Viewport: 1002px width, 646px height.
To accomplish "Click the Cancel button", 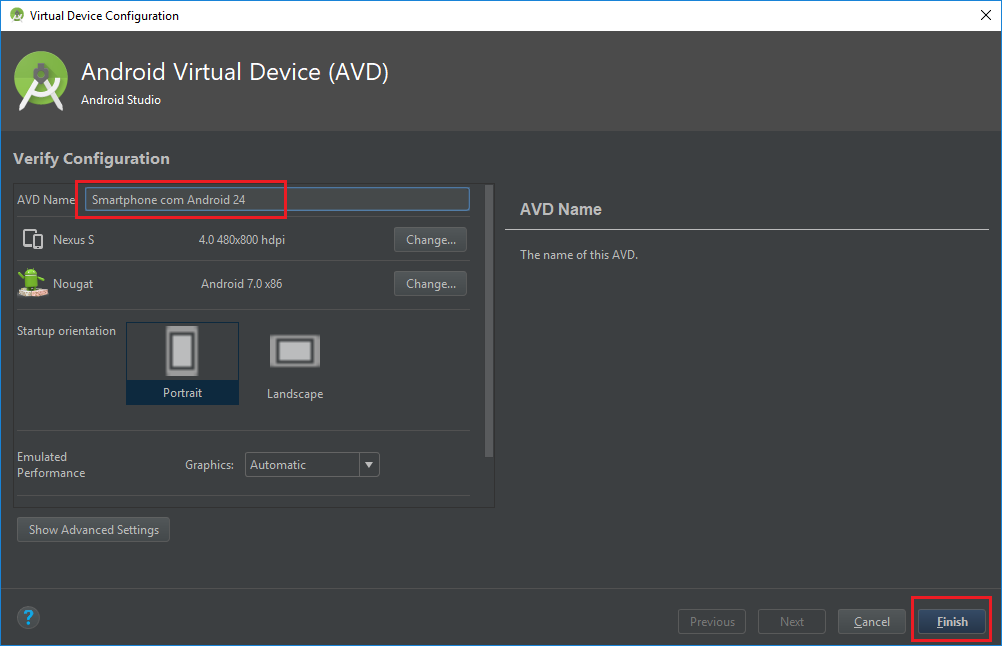I will 872,621.
